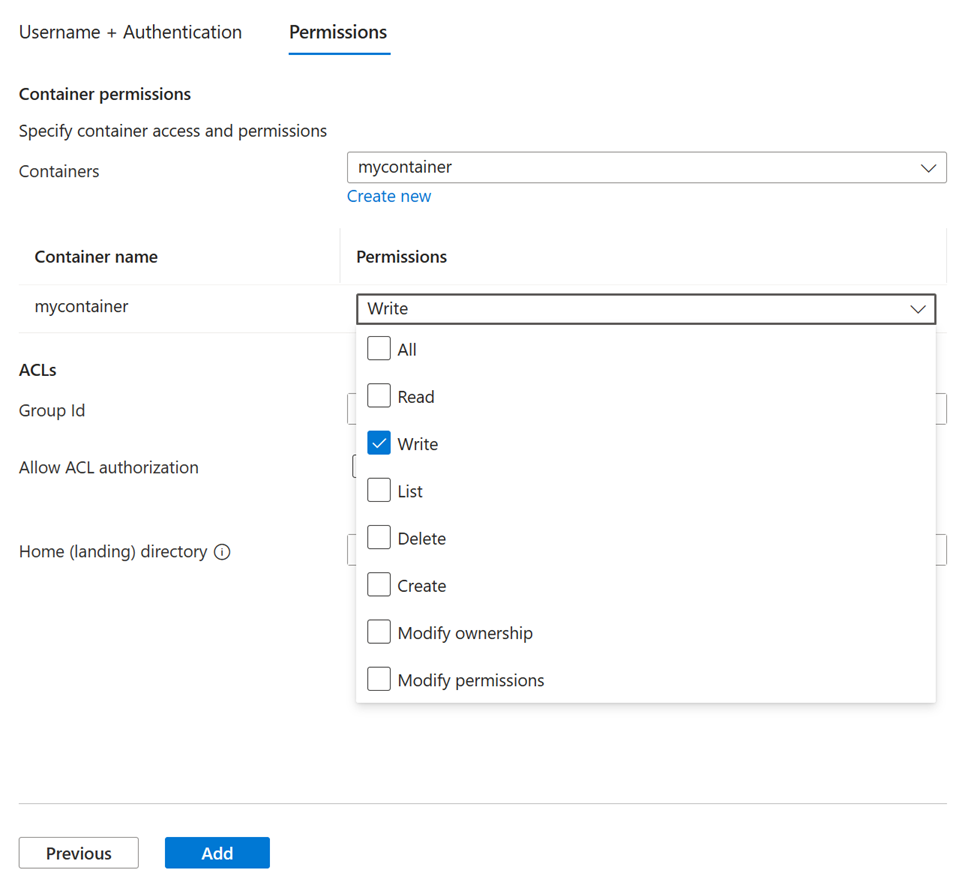This screenshot has height=885, width=962.
Task: Collapse the Permissions dropdown for mycontainer
Action: (x=918, y=309)
